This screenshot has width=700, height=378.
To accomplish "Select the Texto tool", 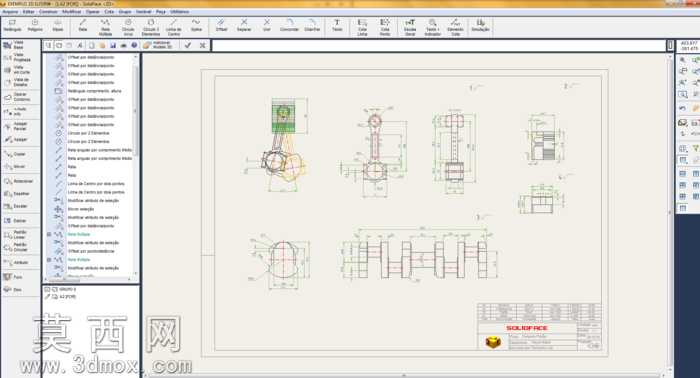I will tap(337, 25).
